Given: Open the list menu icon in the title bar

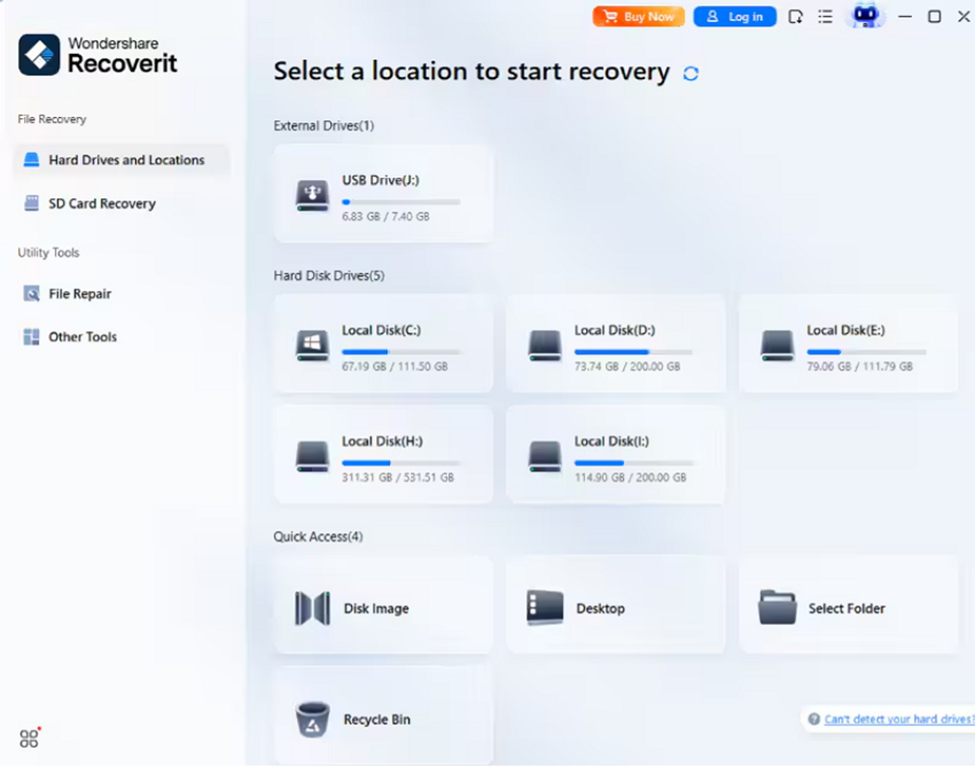Looking at the screenshot, I should (x=827, y=17).
